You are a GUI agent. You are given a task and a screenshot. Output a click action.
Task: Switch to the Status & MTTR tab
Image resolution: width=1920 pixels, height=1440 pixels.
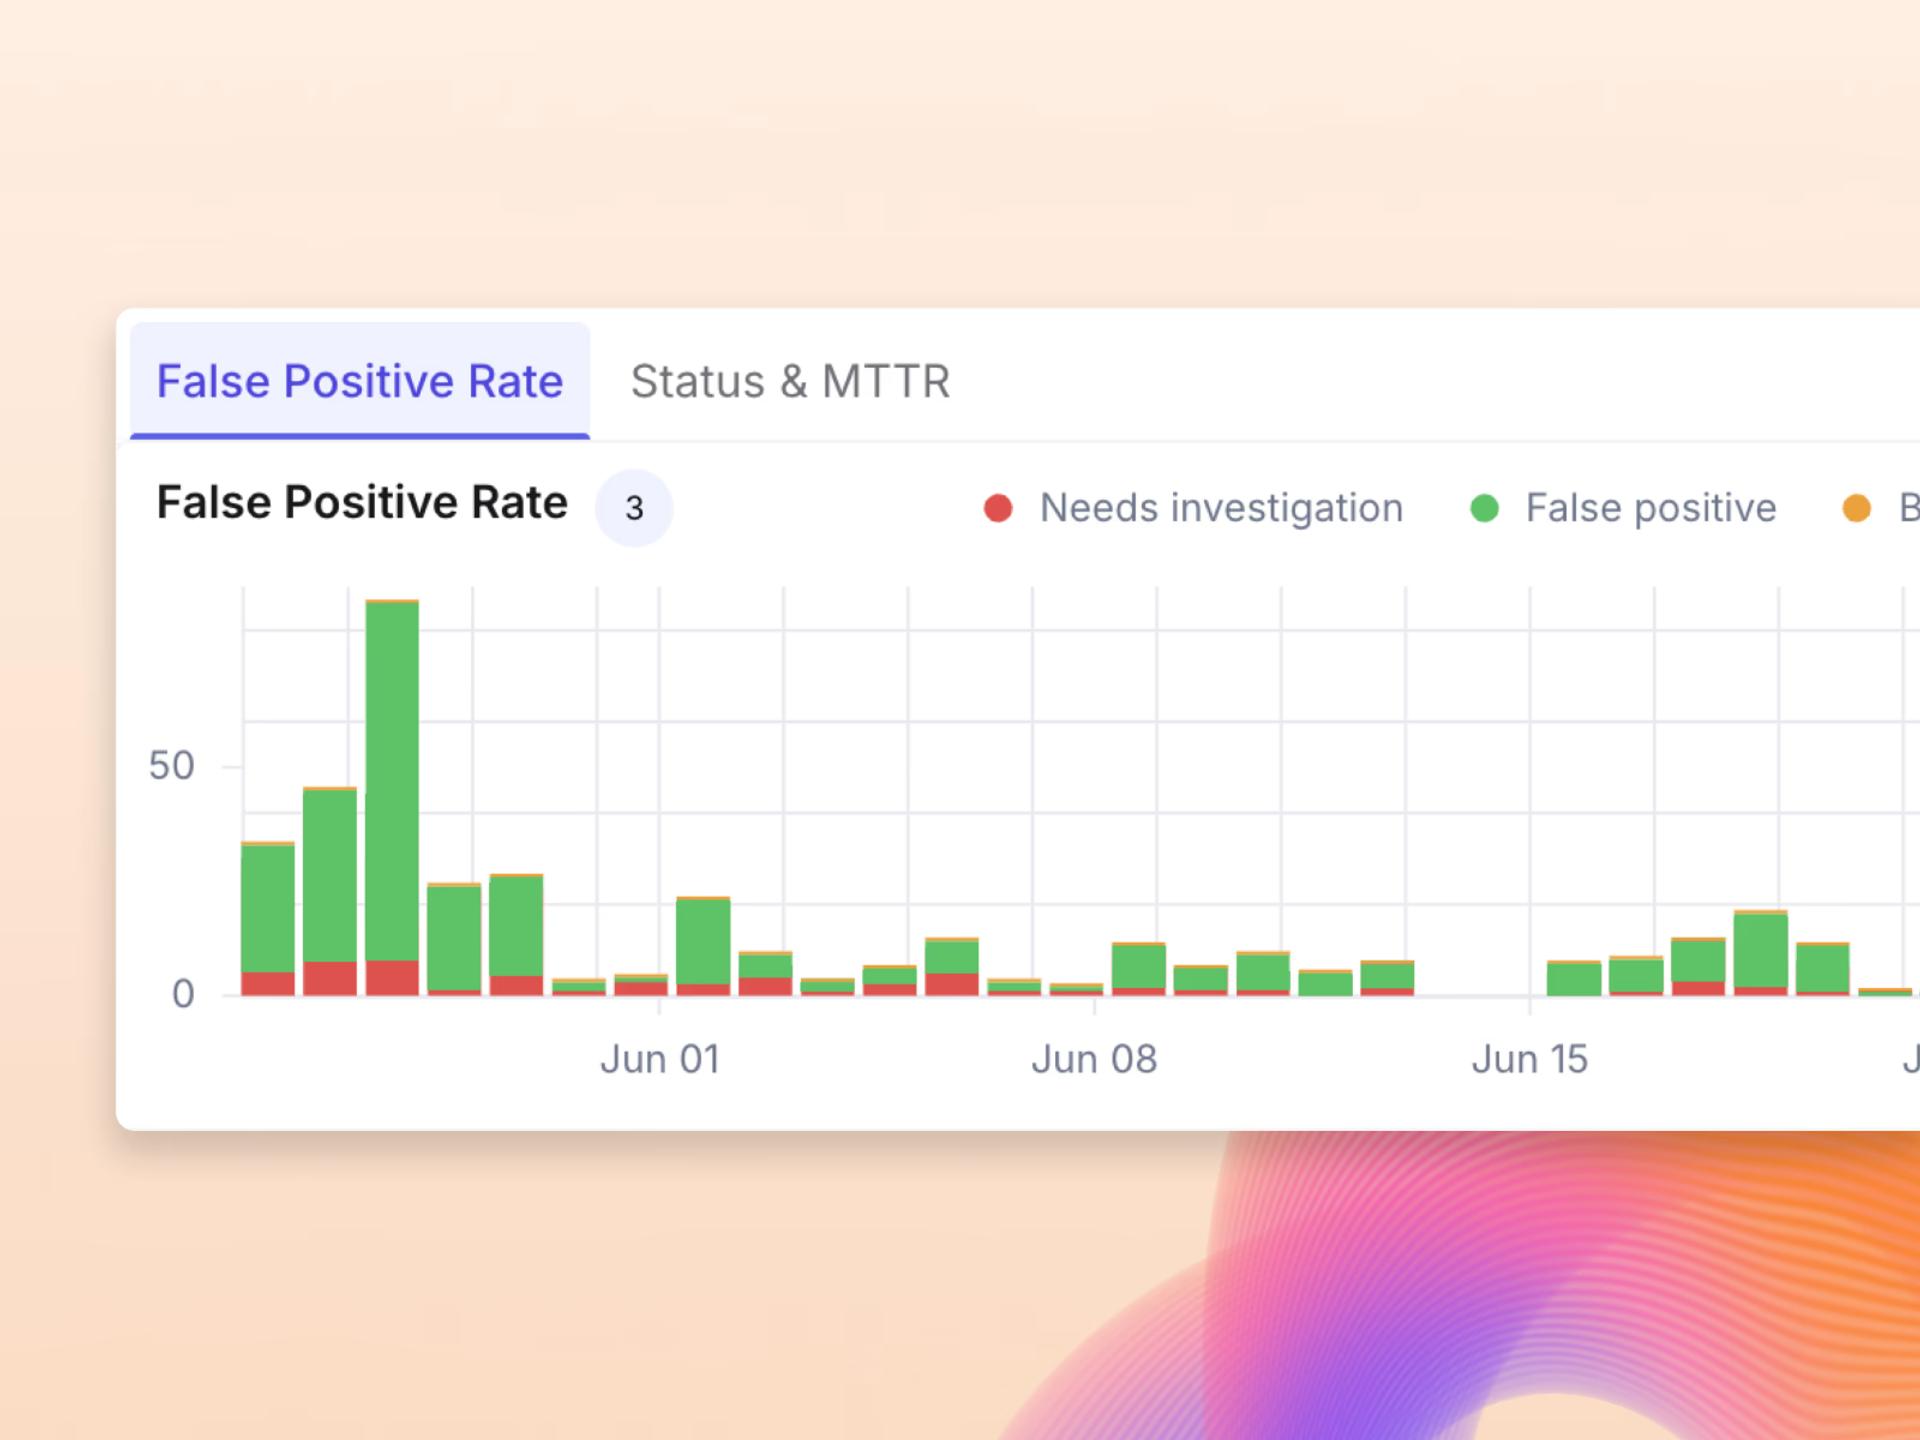[x=790, y=381]
